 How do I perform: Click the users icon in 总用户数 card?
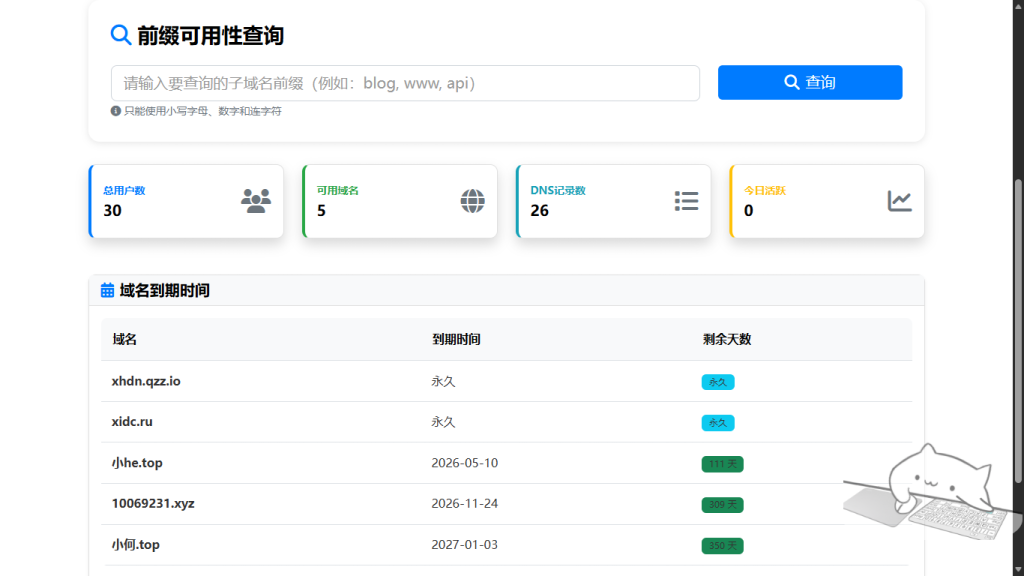click(256, 201)
